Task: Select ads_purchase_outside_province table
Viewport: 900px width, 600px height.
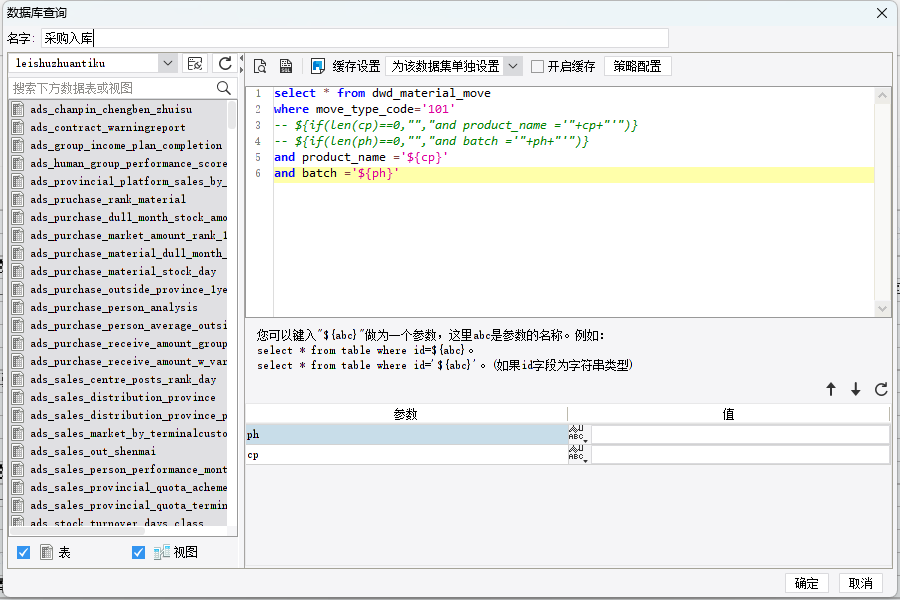Action: tap(129, 289)
